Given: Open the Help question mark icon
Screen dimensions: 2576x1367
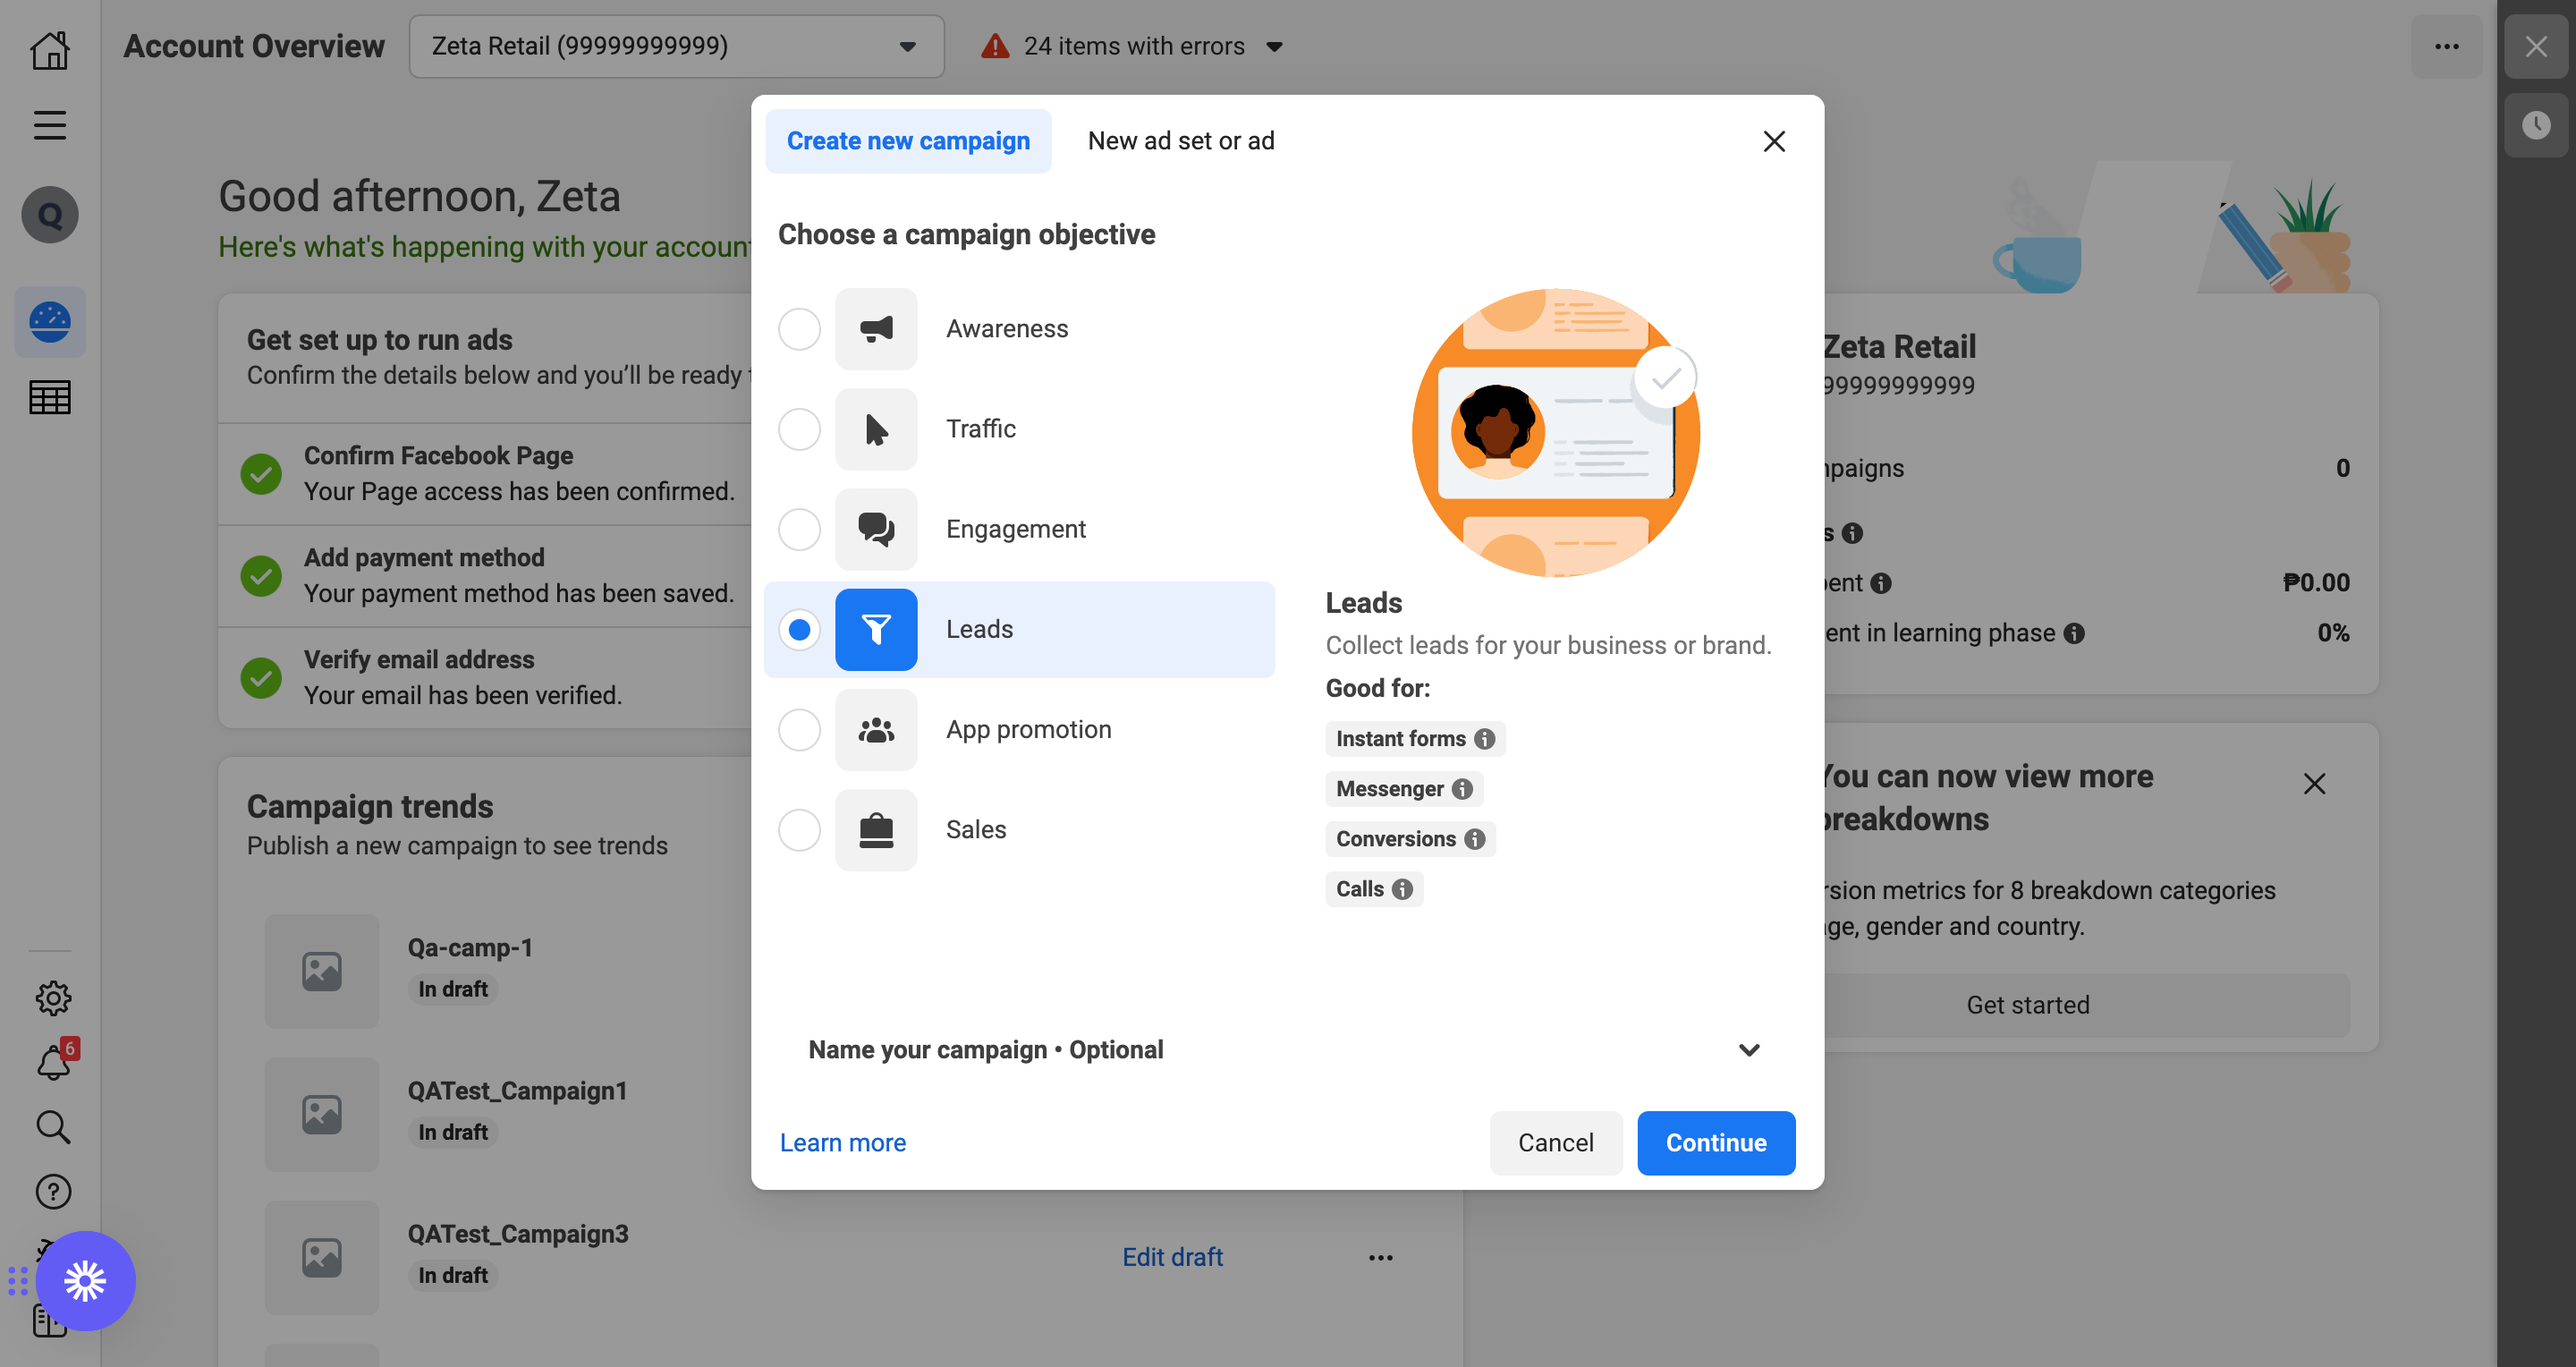Looking at the screenshot, I should 53,1191.
